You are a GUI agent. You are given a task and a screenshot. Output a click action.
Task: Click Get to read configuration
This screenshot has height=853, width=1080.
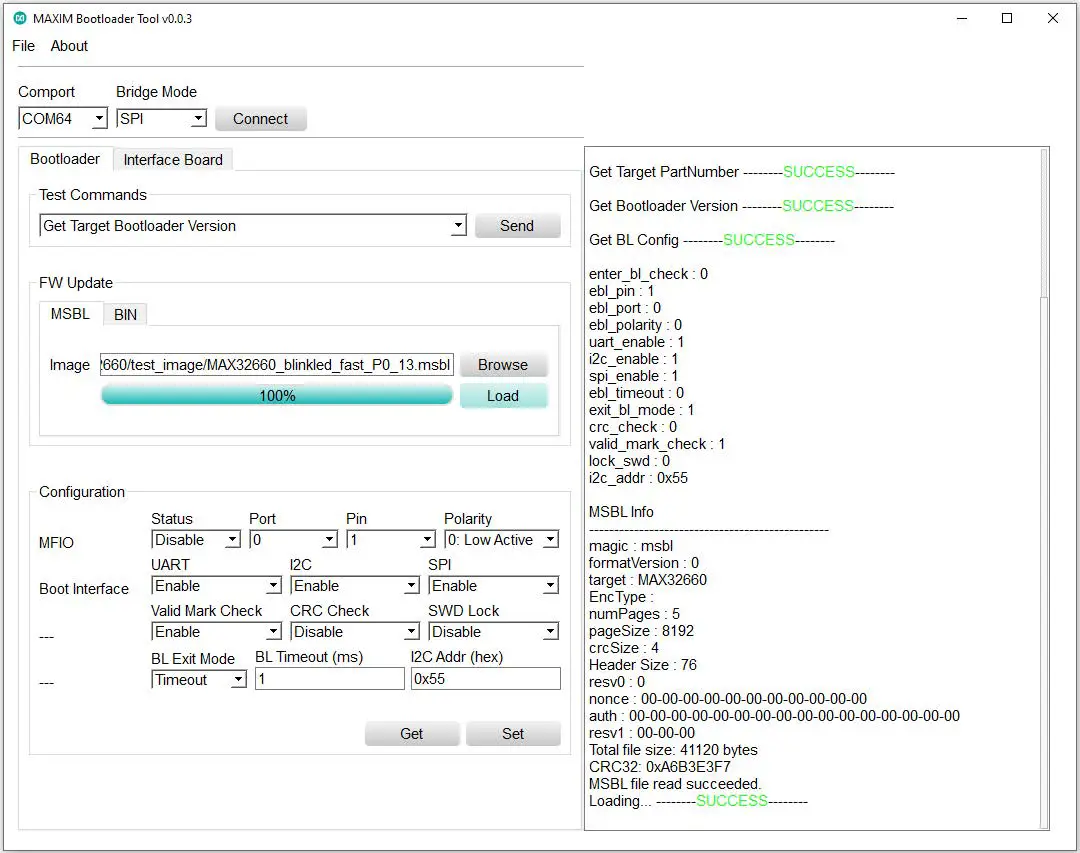pyautogui.click(x=411, y=733)
